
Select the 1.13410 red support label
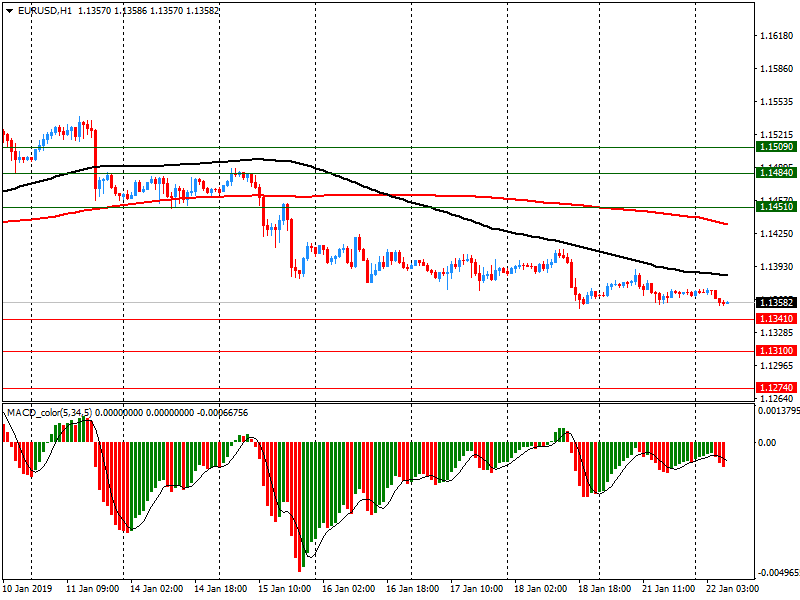pos(776,319)
